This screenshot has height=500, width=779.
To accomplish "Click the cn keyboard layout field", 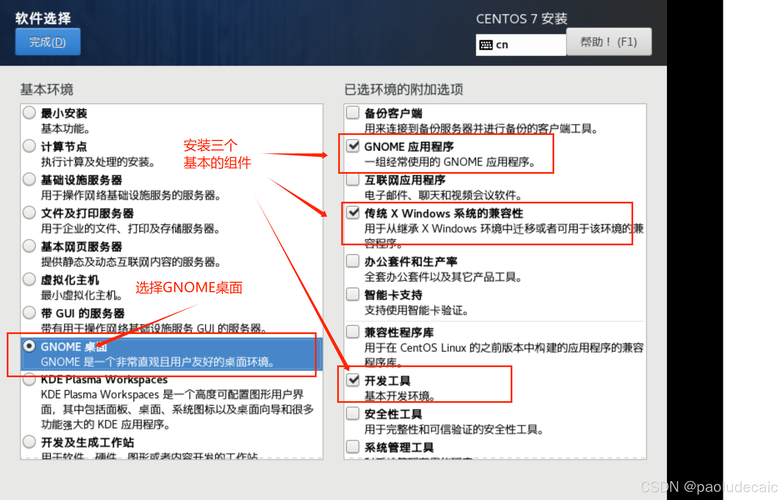I will pos(521,45).
